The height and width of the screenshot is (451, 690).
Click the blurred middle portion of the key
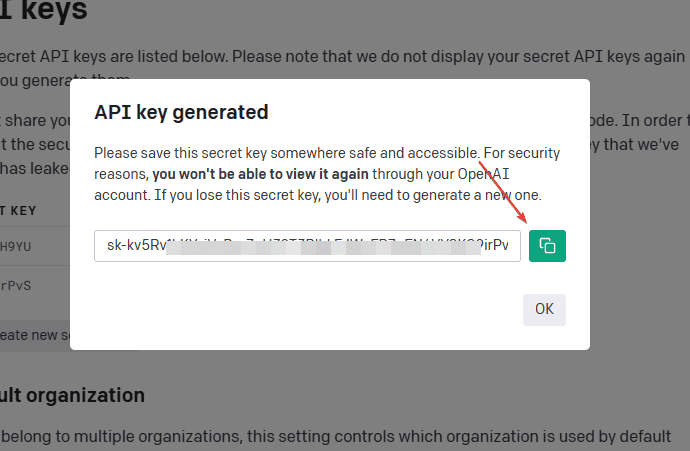[323, 247]
